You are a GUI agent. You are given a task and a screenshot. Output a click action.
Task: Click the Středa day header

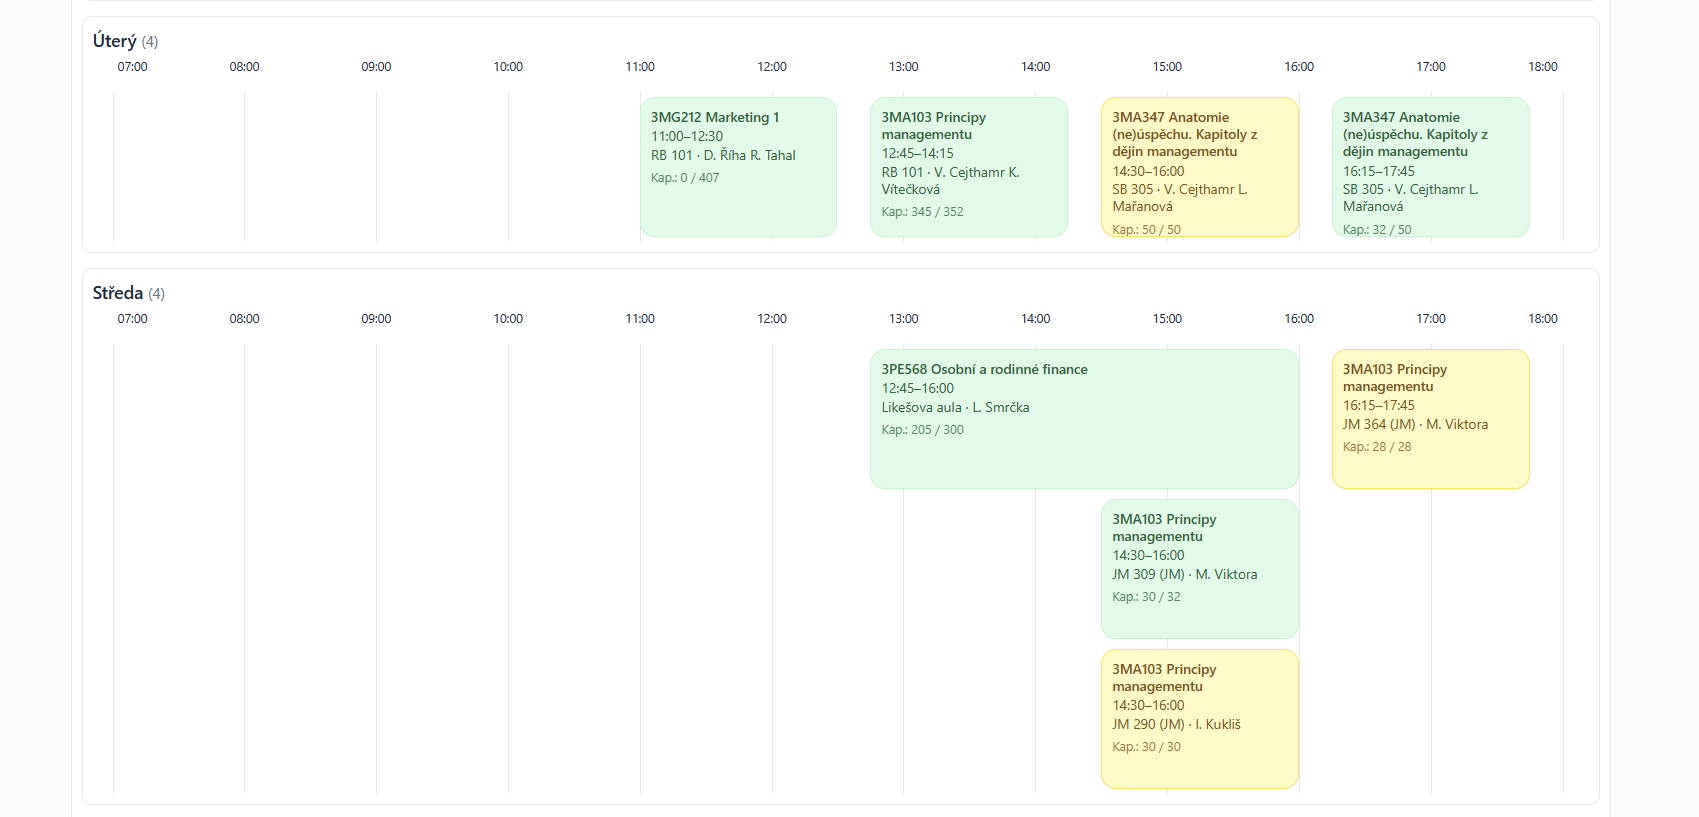click(x=117, y=293)
